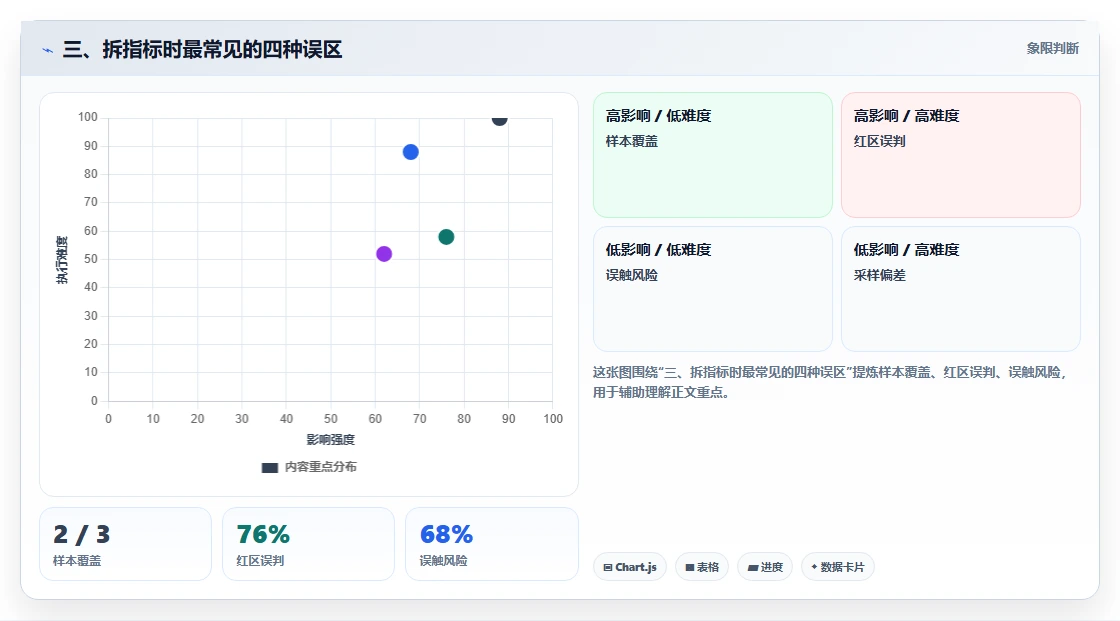Click the 影响强度 x-axis title

click(x=331, y=440)
